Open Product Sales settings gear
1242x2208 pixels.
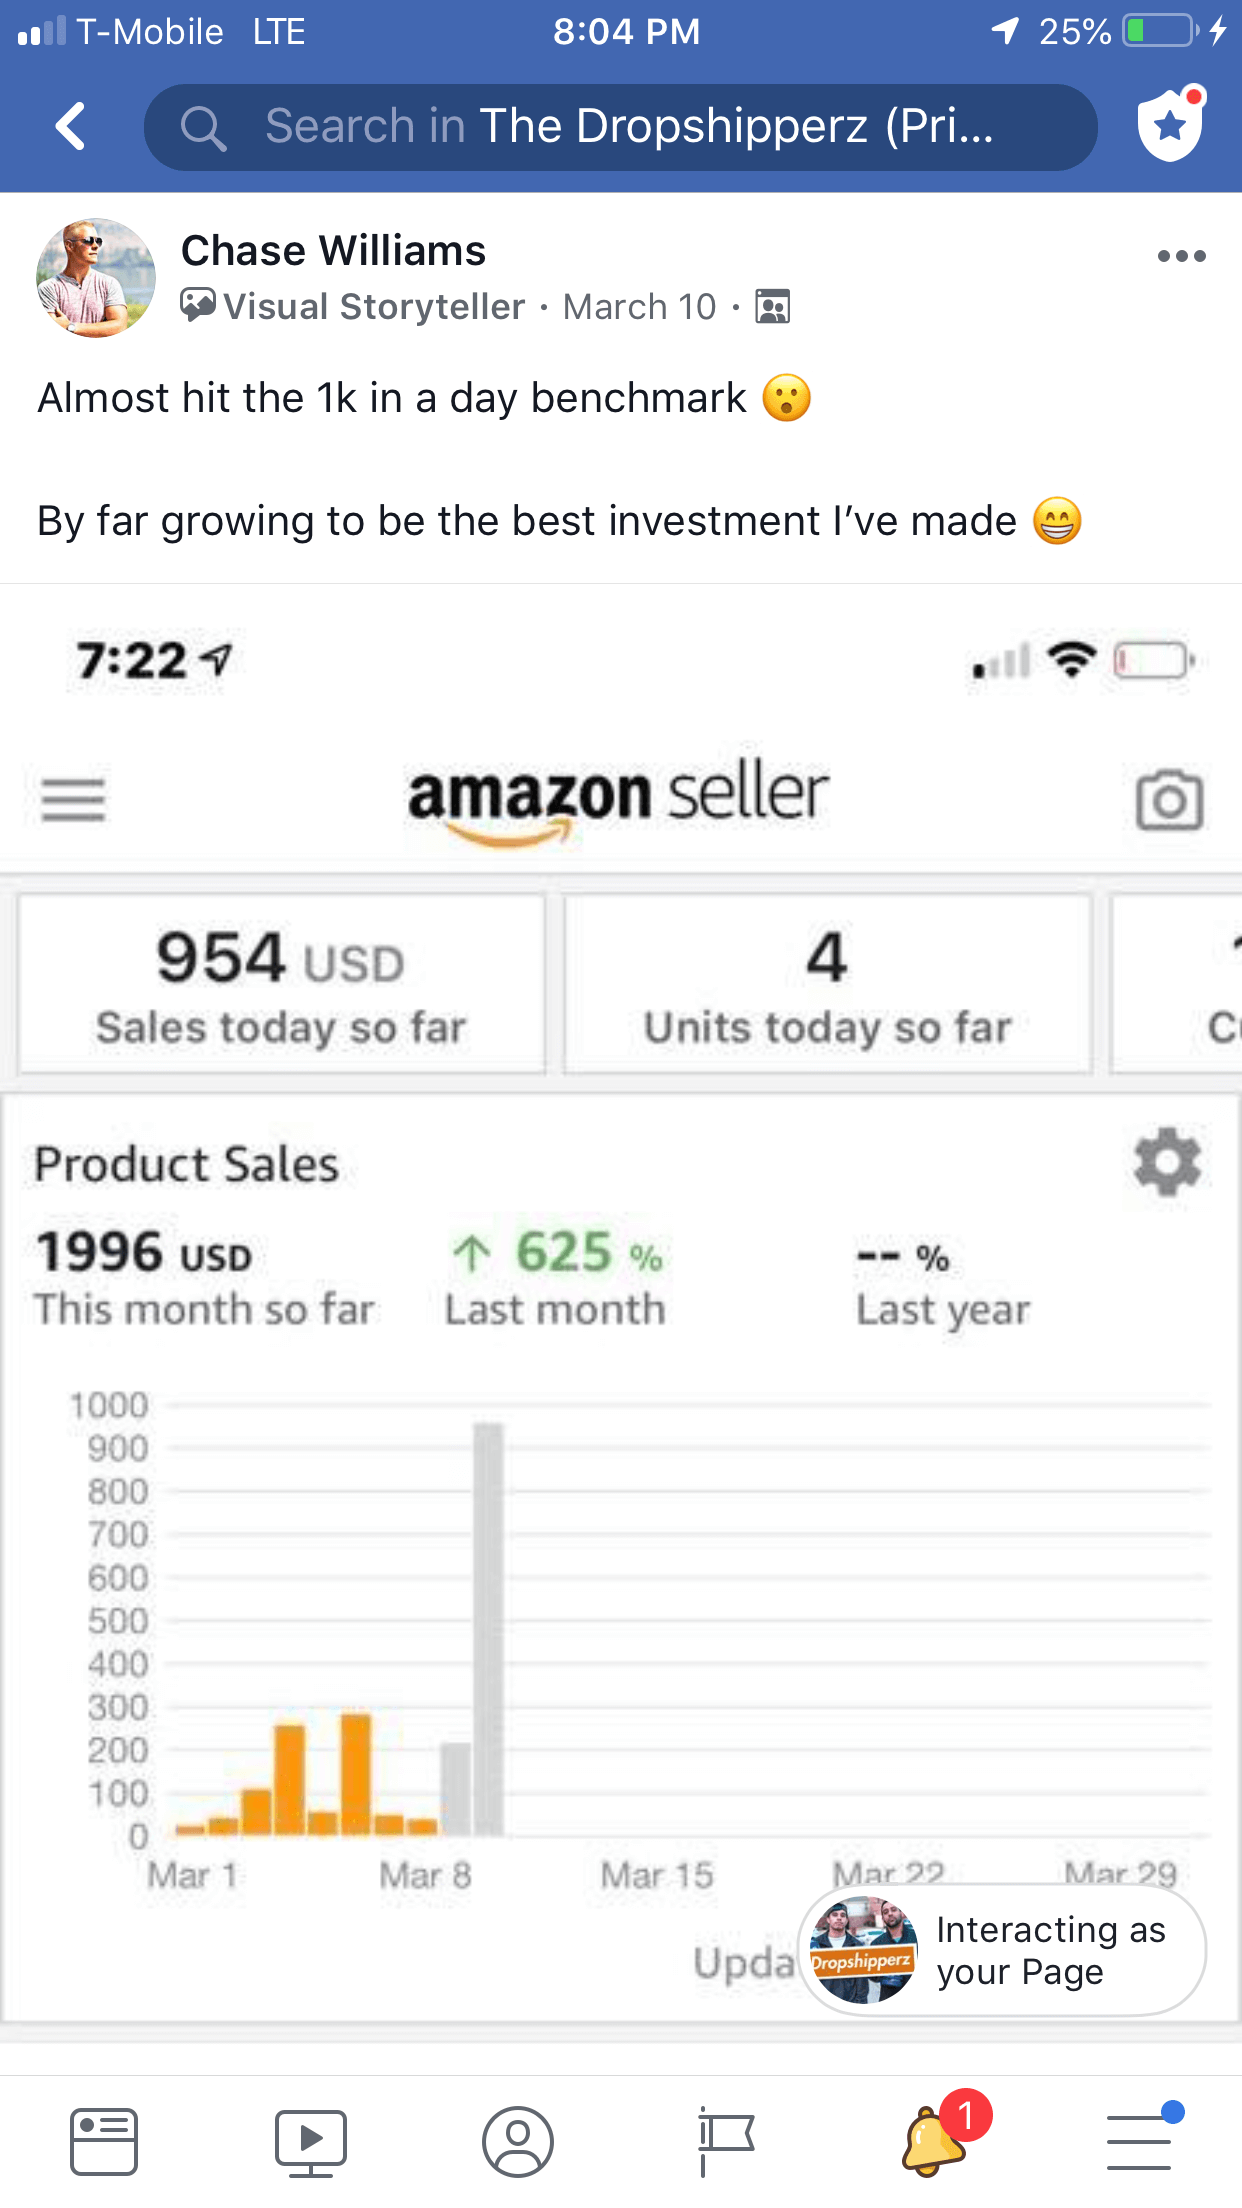click(1167, 1163)
